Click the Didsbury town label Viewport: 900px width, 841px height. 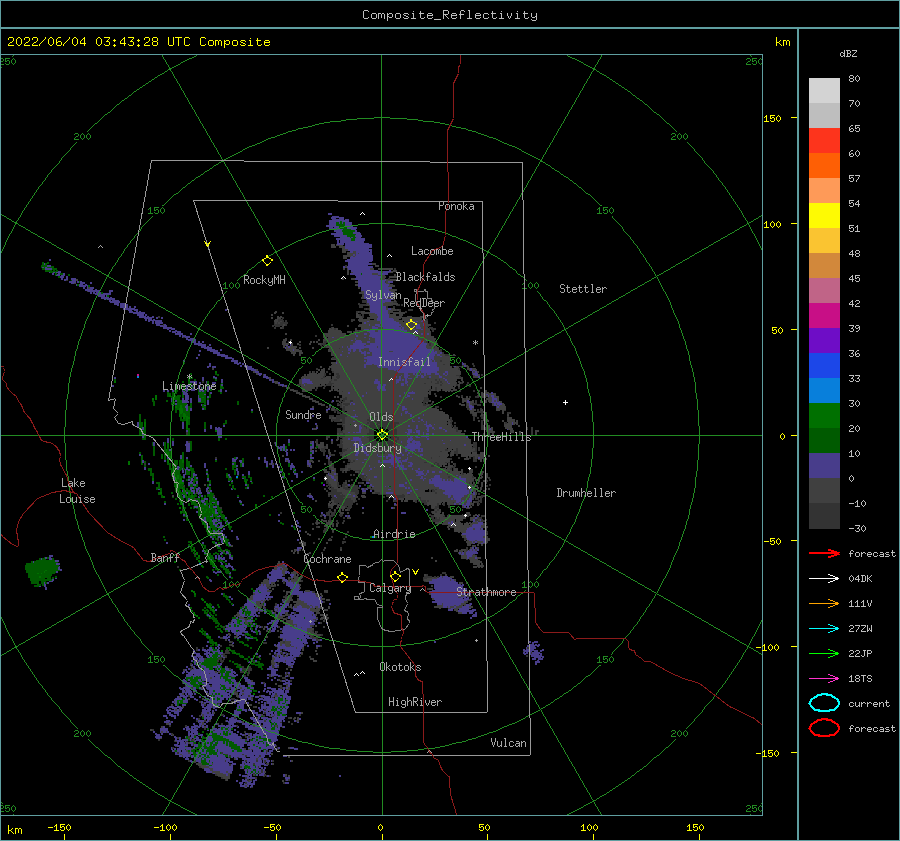377,448
